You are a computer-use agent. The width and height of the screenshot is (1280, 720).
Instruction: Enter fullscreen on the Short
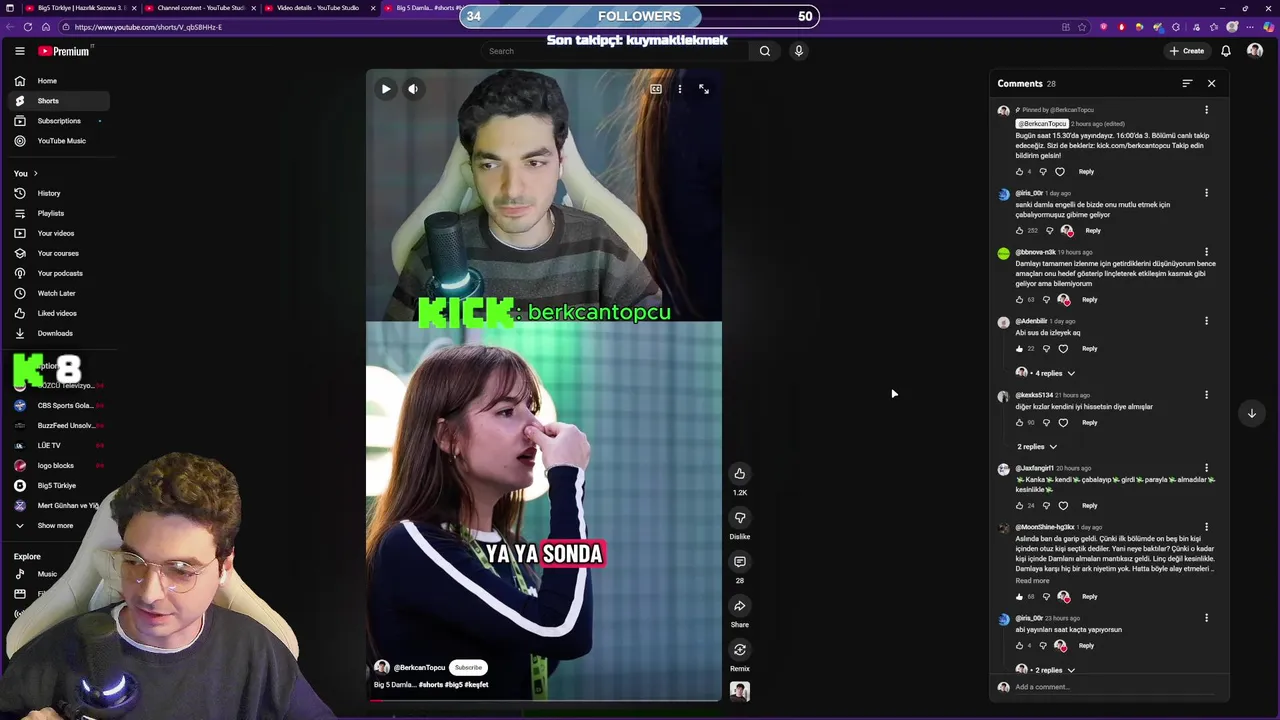click(704, 89)
